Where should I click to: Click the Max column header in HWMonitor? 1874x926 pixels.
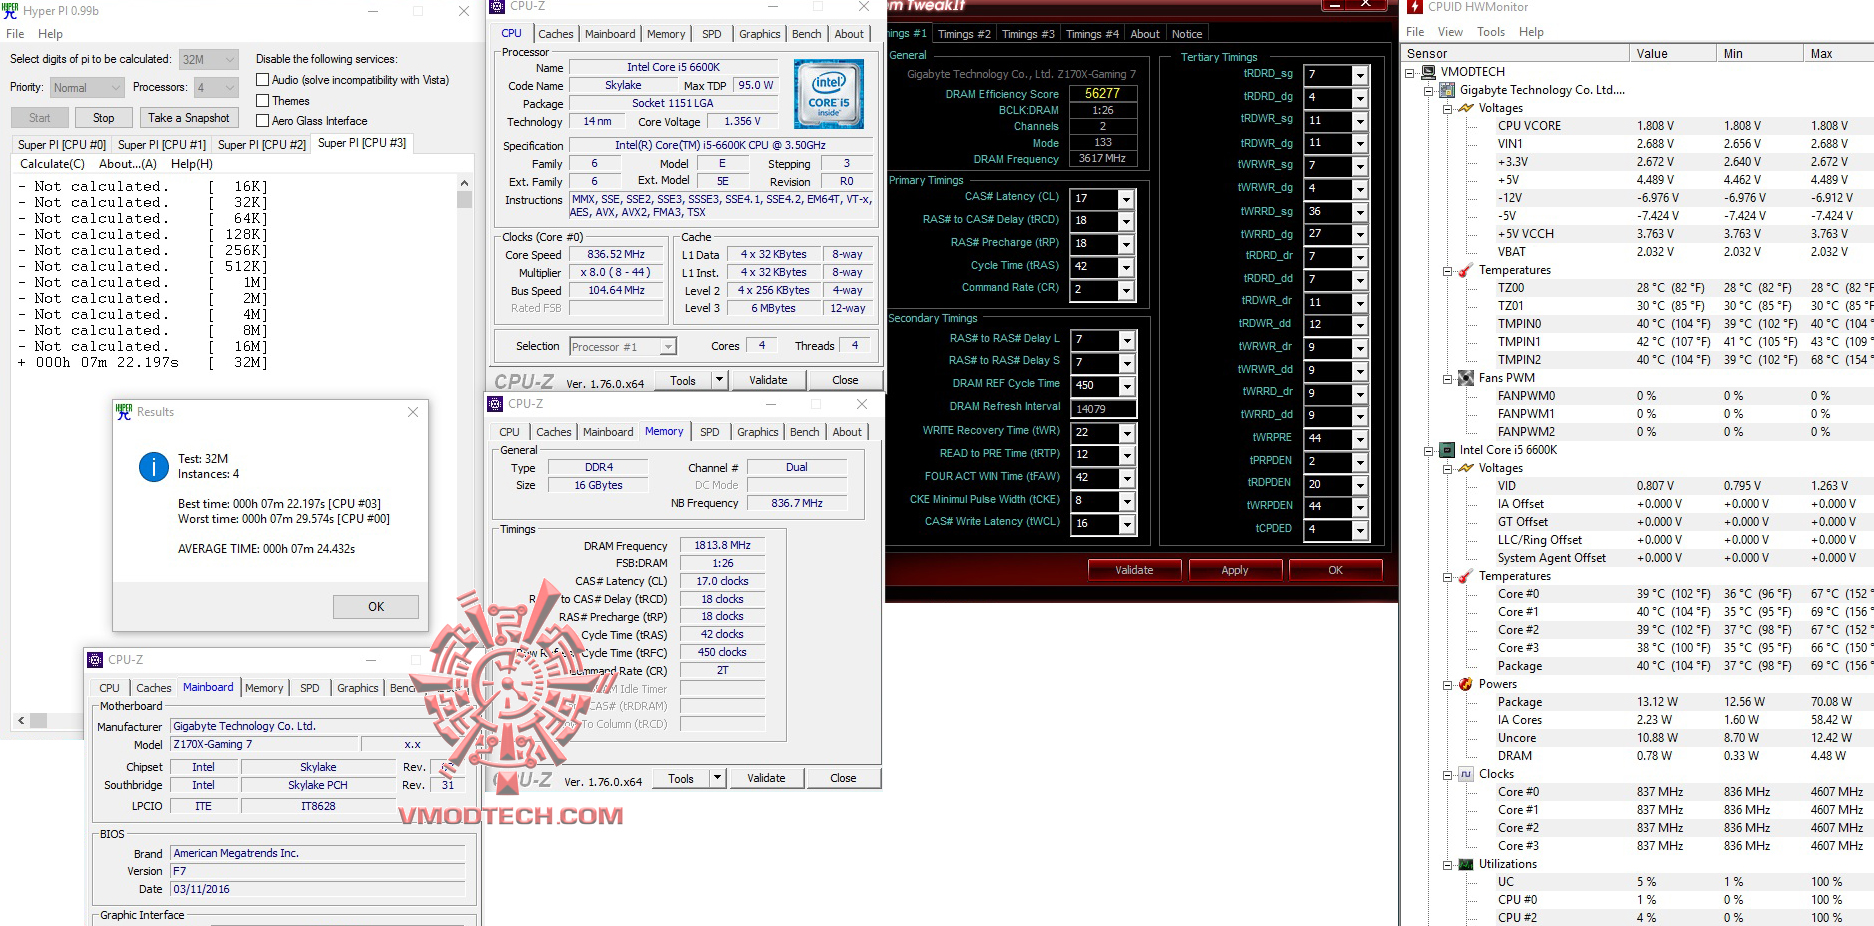[x=1837, y=54]
